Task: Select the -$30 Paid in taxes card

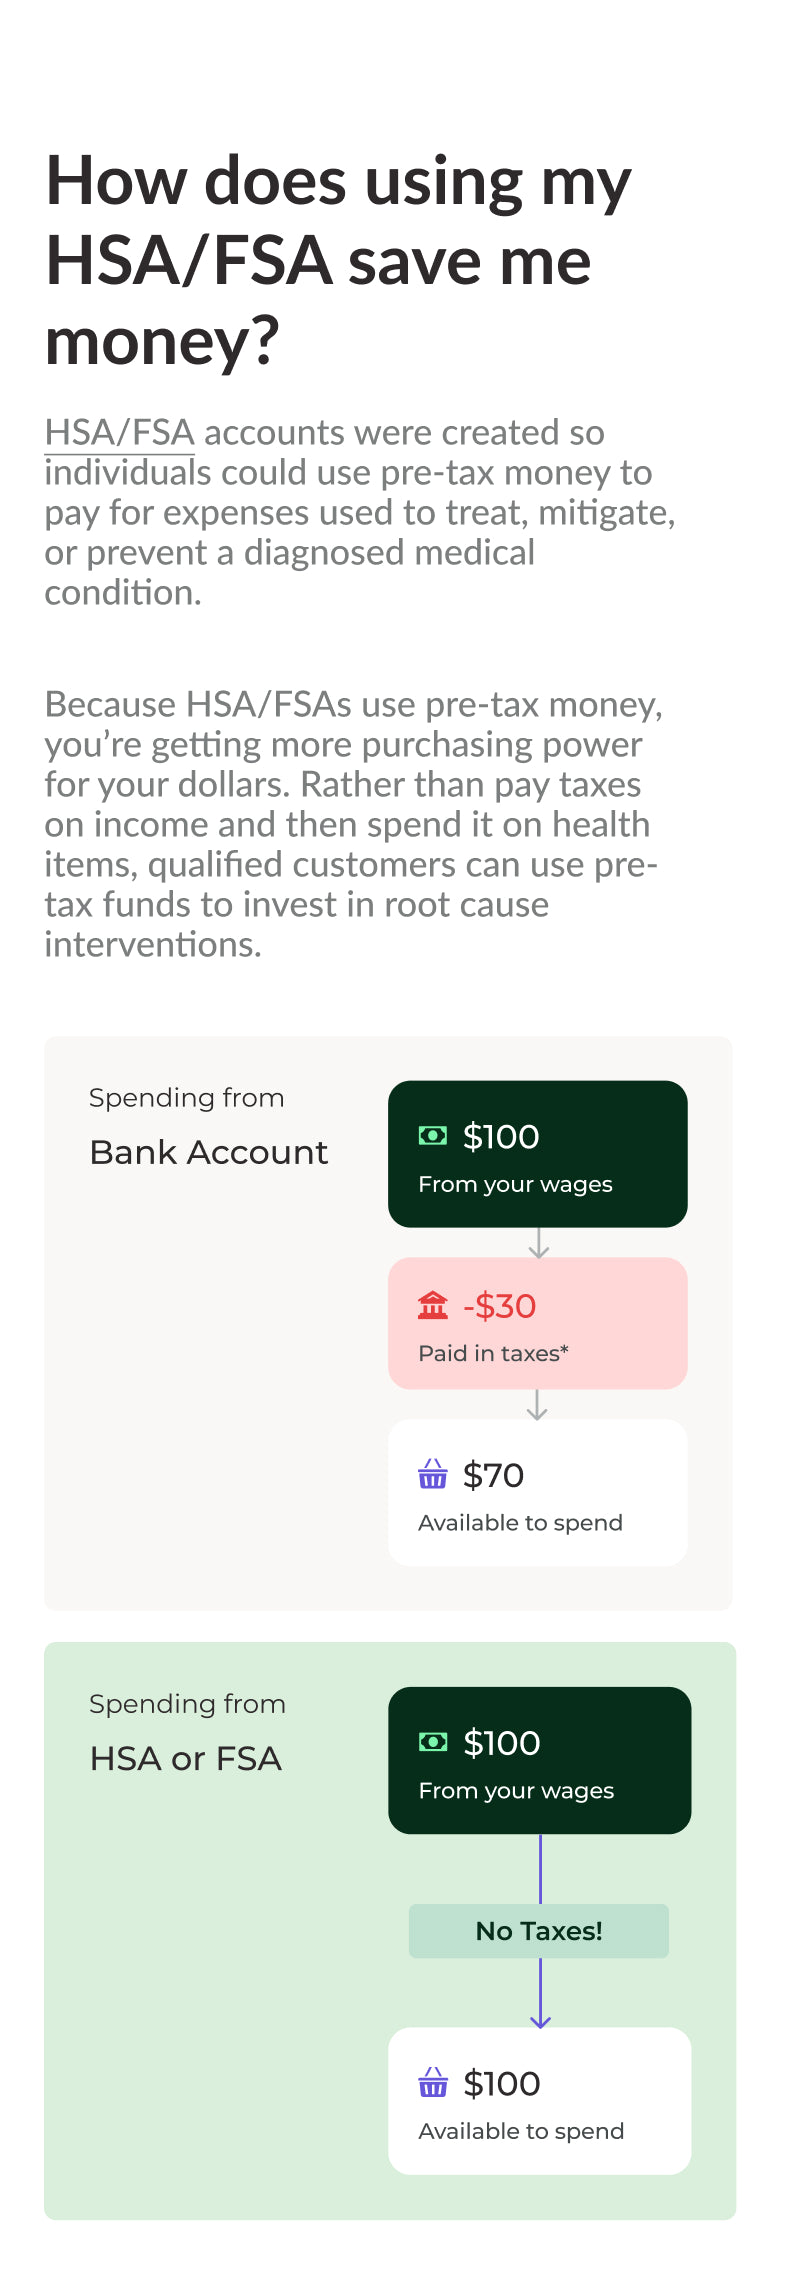Action: point(538,1323)
